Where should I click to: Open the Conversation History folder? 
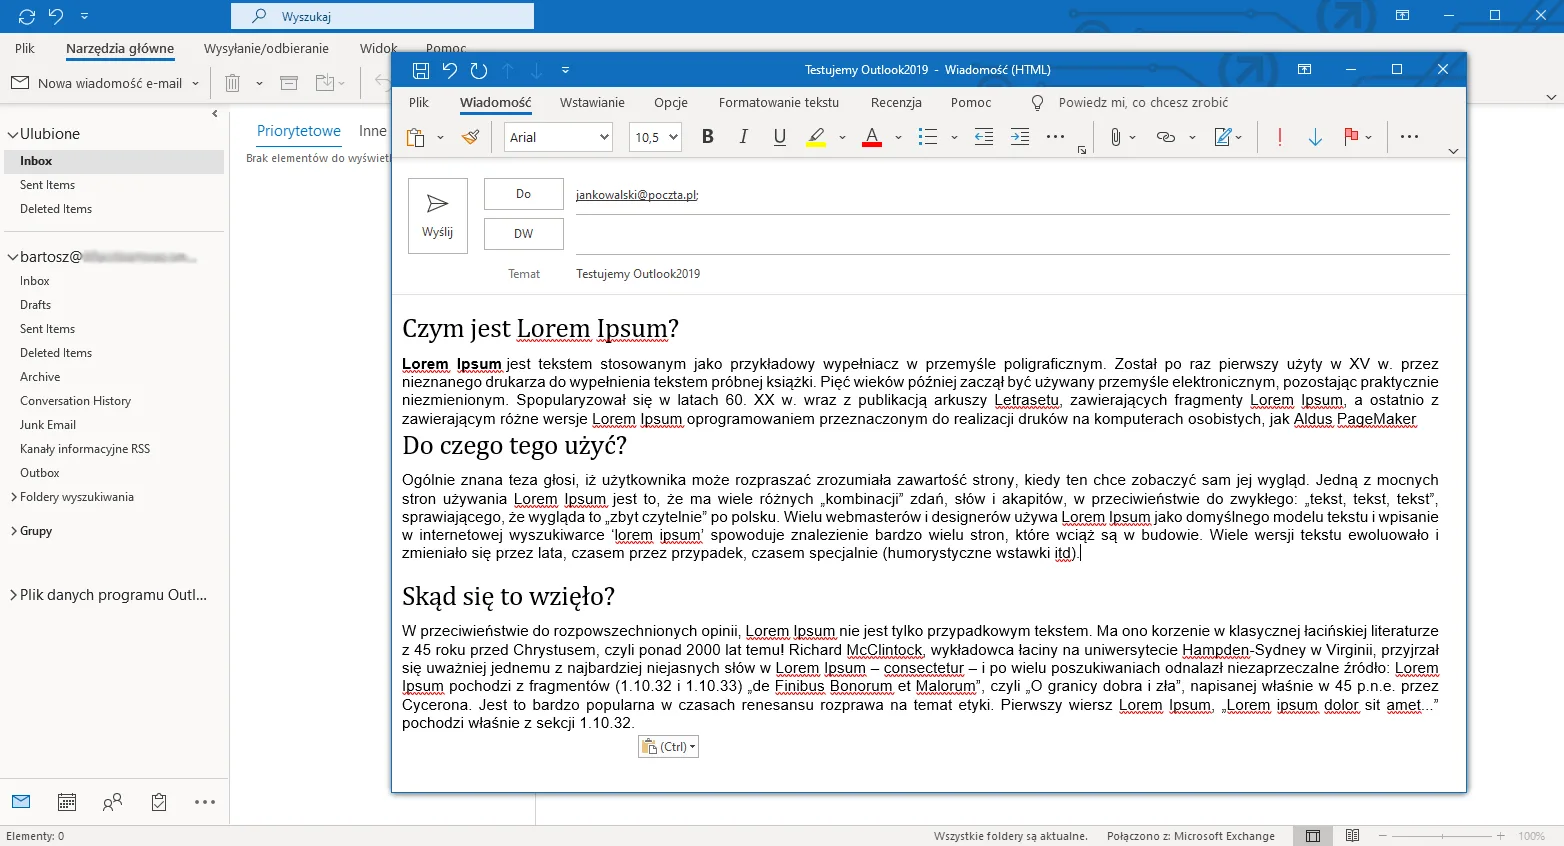[76, 401]
